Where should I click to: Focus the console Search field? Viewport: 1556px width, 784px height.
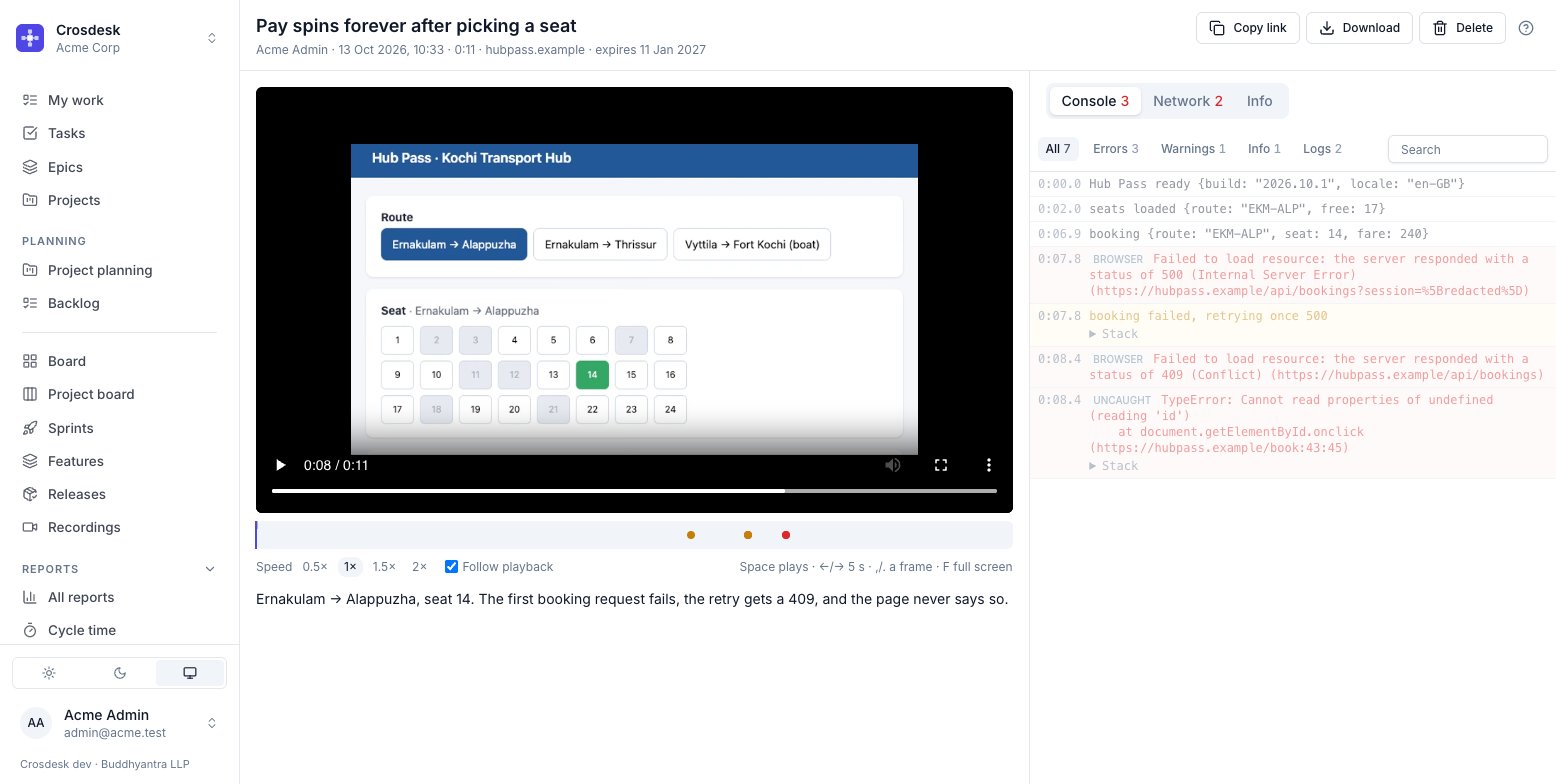tap(1467, 149)
